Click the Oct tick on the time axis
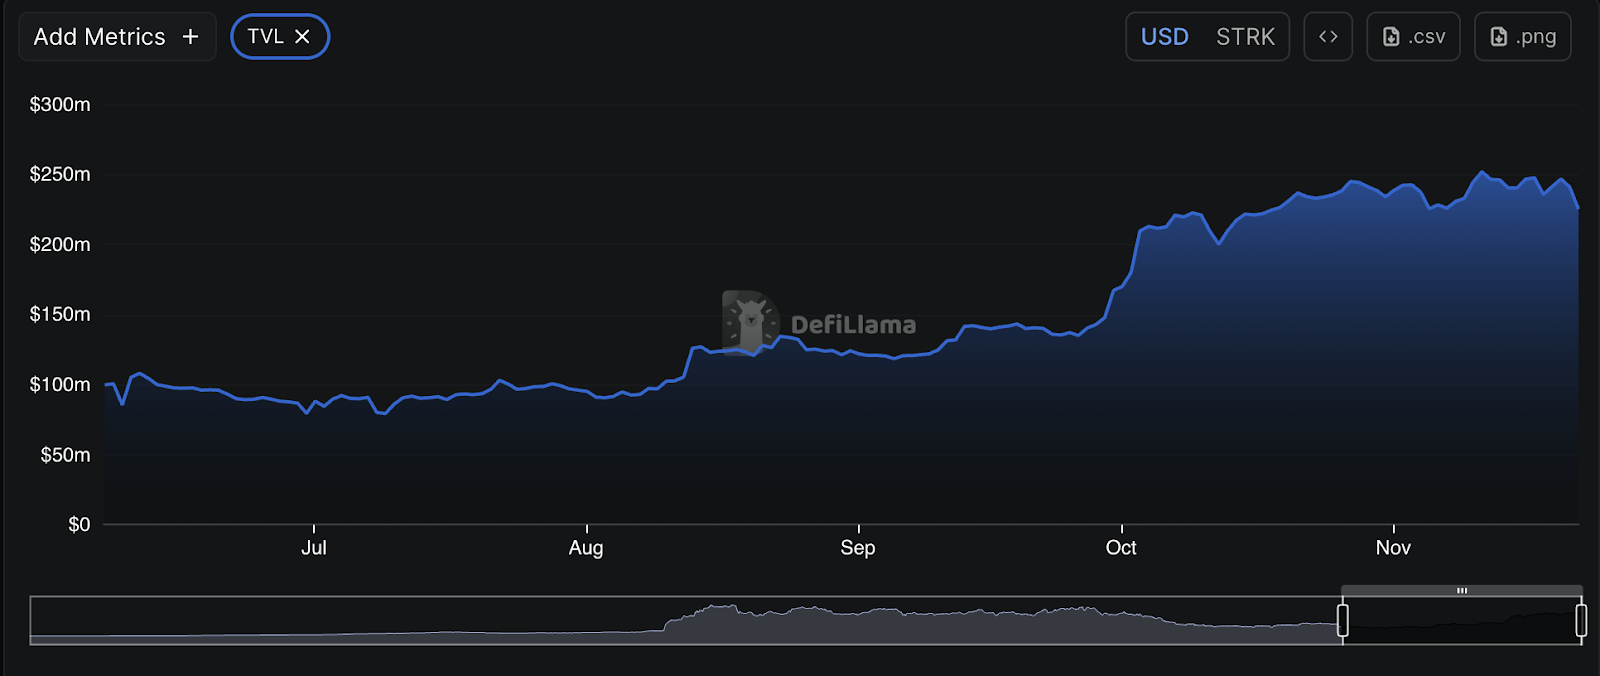Image resolution: width=1600 pixels, height=676 pixels. coord(1121,547)
